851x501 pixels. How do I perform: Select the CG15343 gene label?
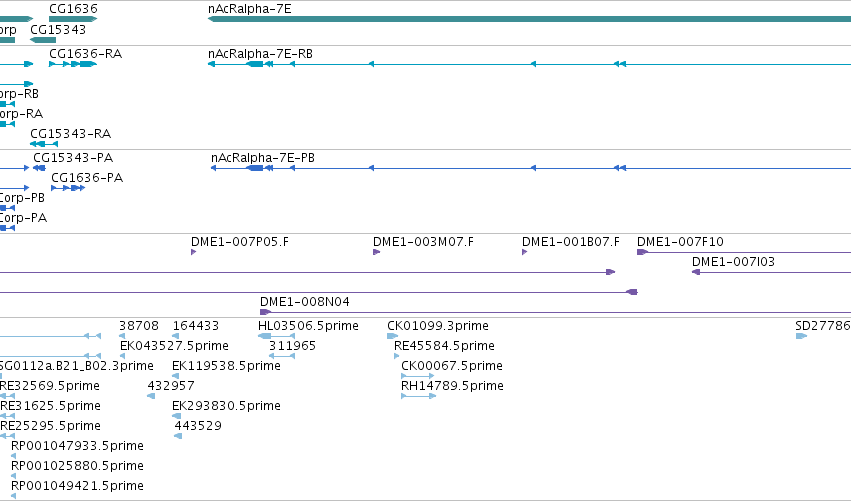58,29
